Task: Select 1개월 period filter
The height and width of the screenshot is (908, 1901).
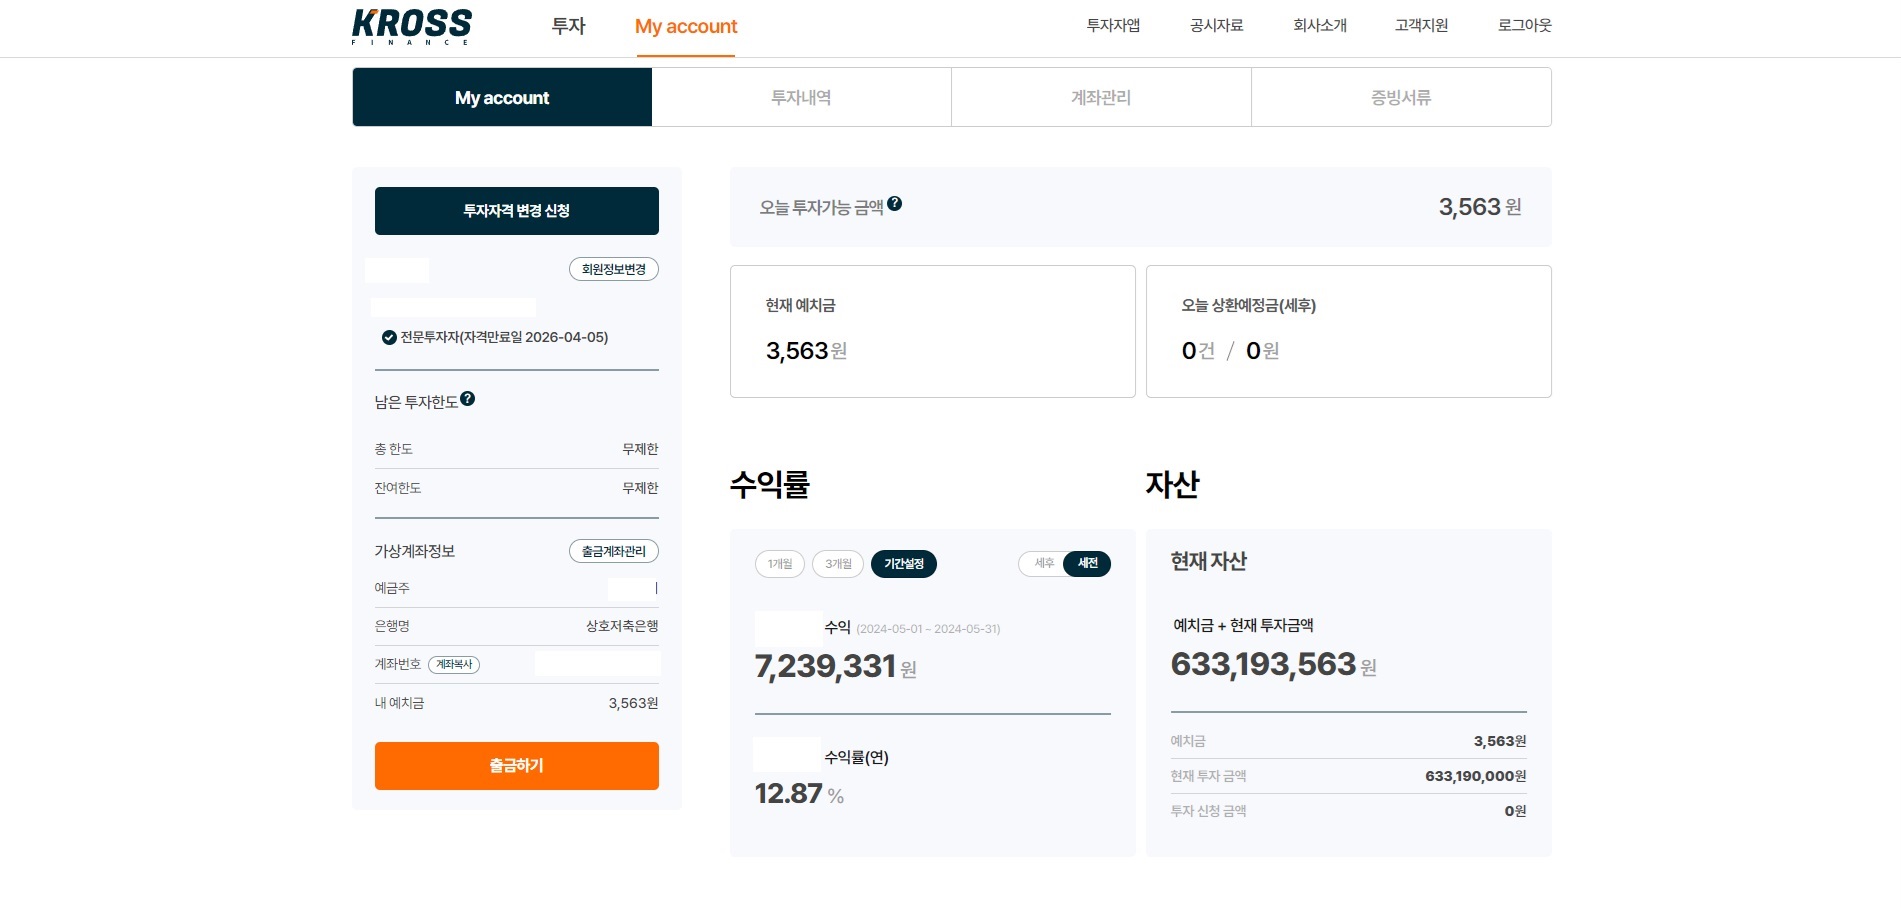Action: point(780,564)
